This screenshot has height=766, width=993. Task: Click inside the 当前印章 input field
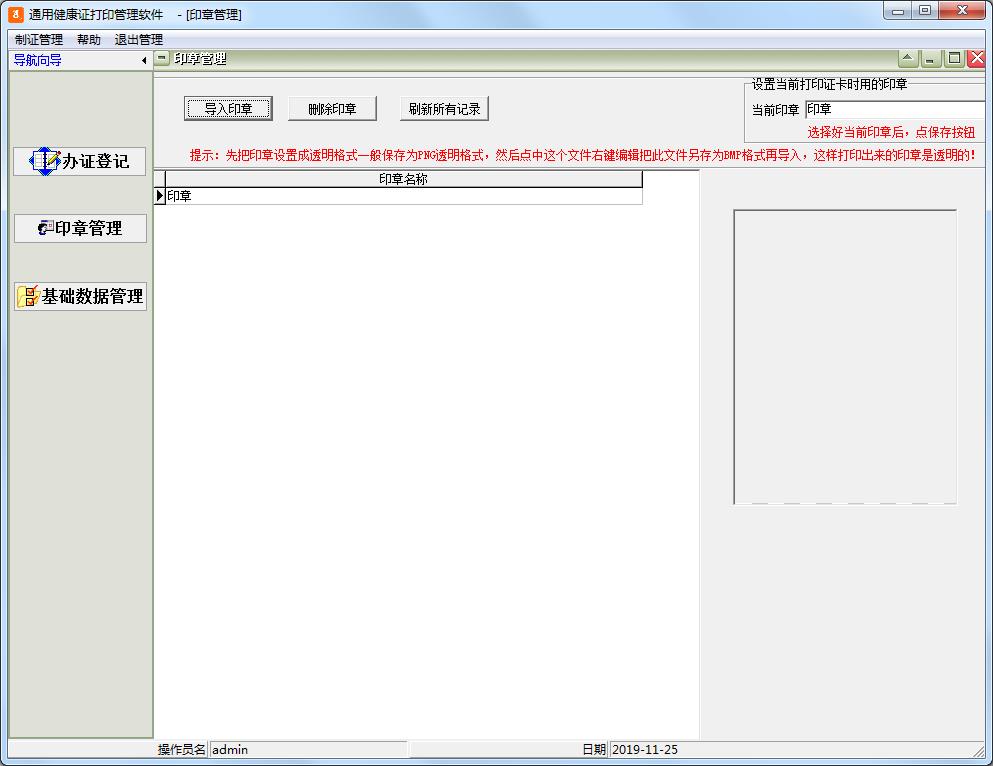[890, 108]
